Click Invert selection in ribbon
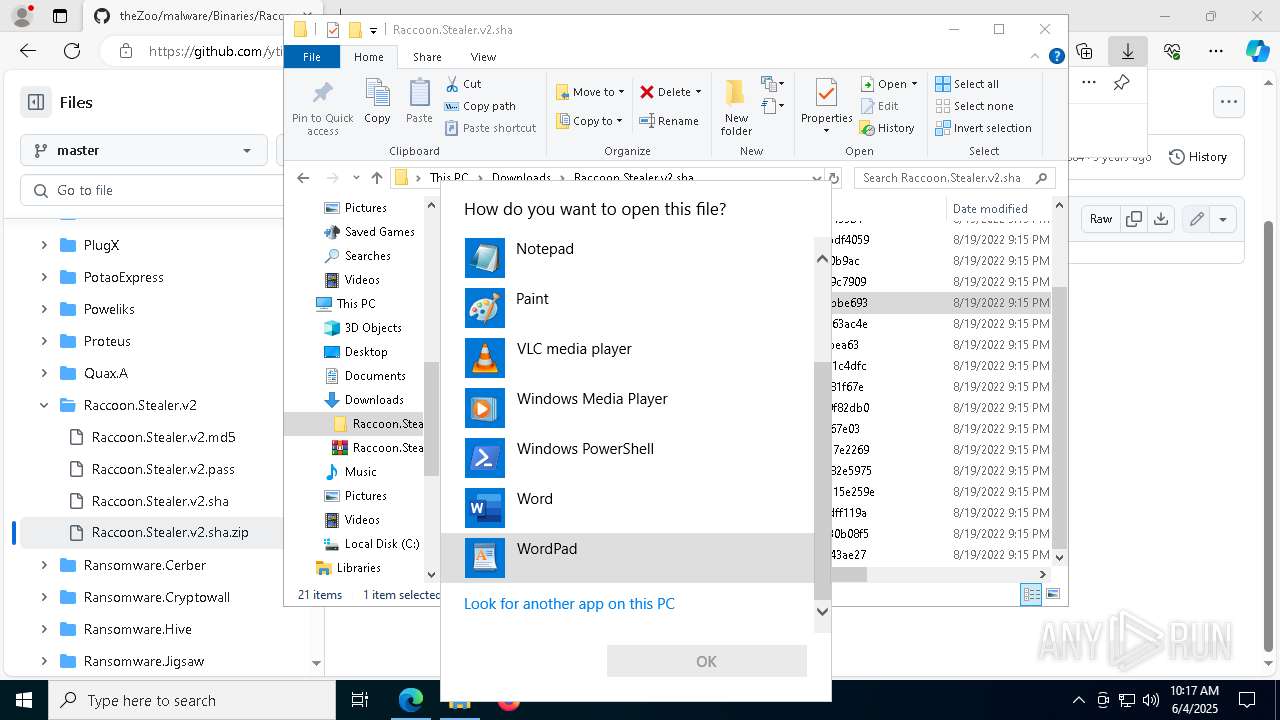This screenshot has width=1280, height=720. pyautogui.click(x=983, y=128)
